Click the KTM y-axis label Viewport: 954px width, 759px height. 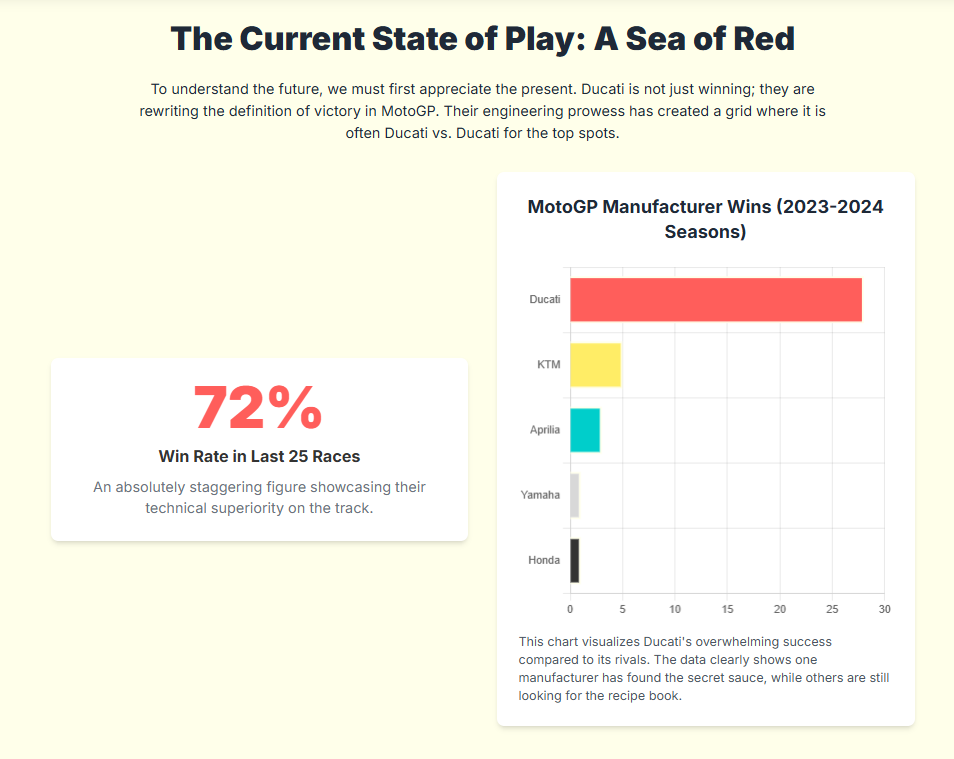pos(548,365)
